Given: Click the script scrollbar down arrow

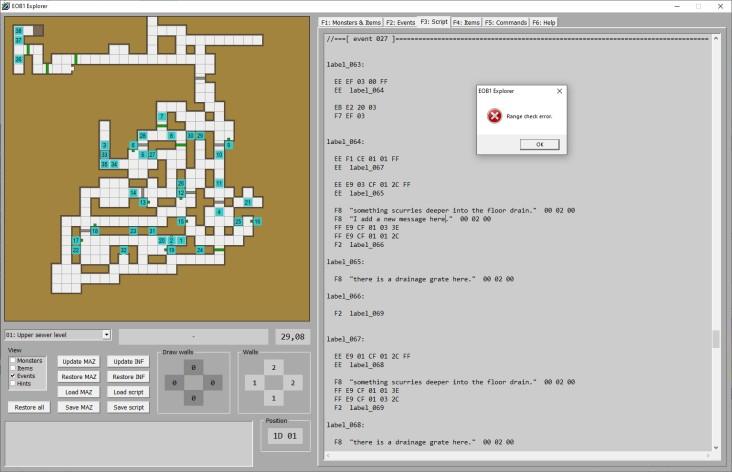Looking at the screenshot, I should (x=715, y=457).
